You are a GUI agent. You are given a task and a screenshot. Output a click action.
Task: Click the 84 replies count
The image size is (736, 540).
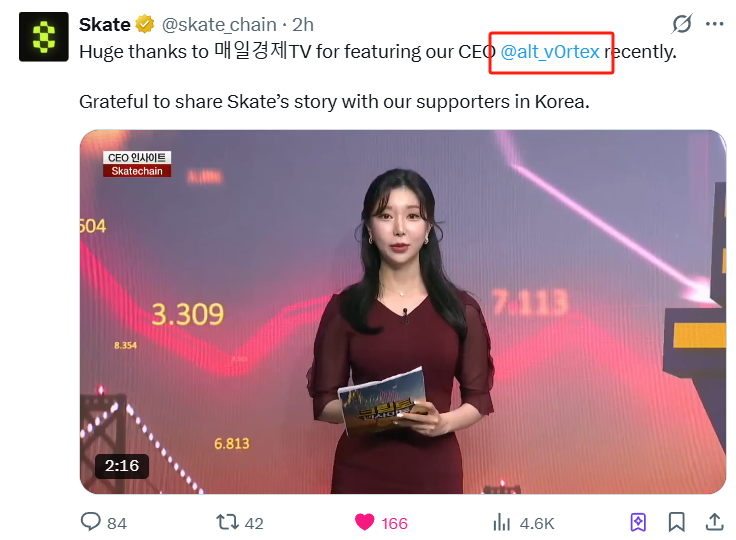pos(117,523)
